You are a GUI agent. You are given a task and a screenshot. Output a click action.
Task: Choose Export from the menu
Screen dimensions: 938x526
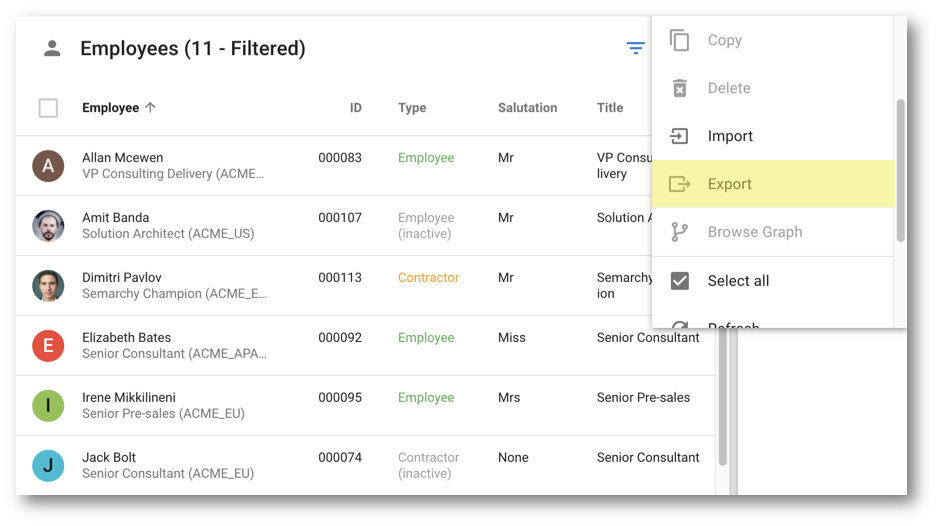pyautogui.click(x=773, y=184)
